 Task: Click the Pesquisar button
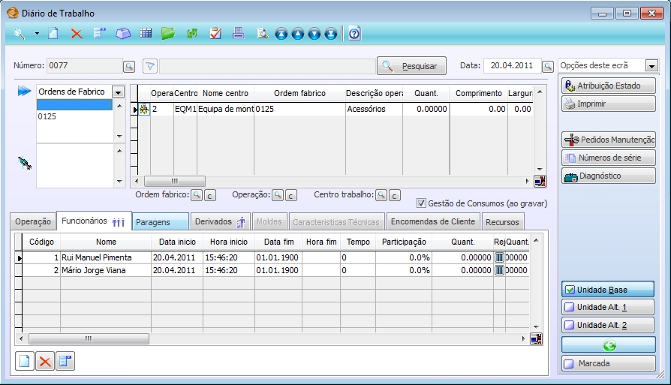[412, 66]
